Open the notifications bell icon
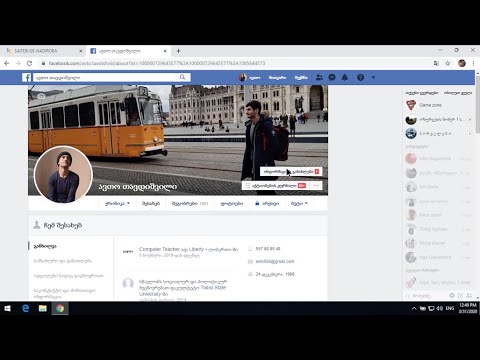 345,77
